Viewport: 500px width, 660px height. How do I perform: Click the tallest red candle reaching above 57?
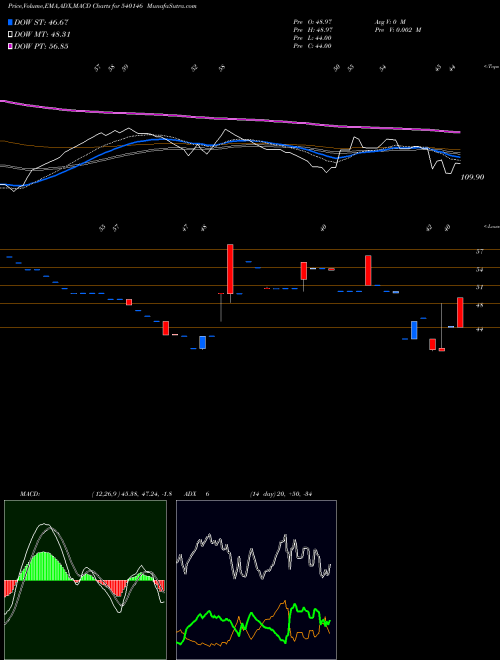[x=230, y=269]
